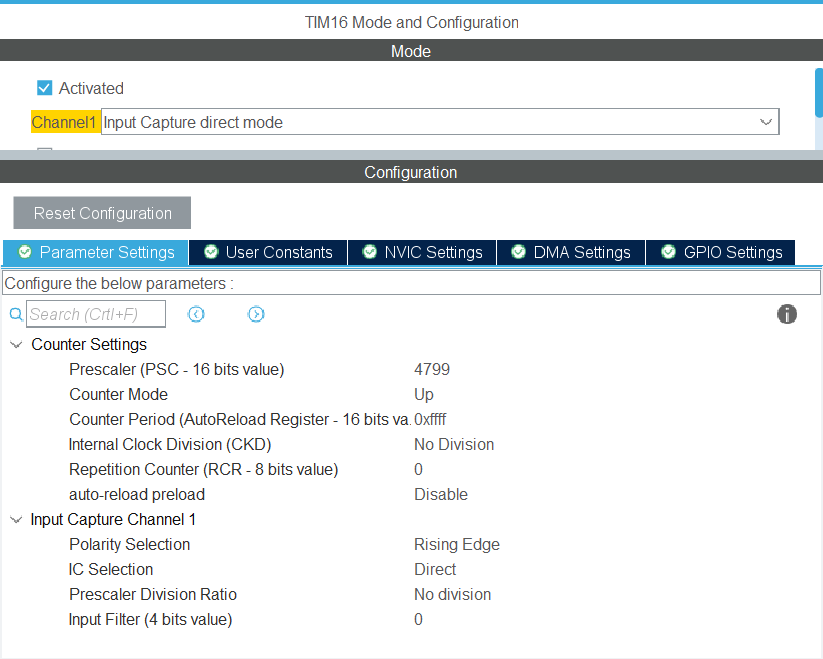Click the auto-reload preload label
Image resolution: width=823 pixels, height=659 pixels.
(137, 494)
